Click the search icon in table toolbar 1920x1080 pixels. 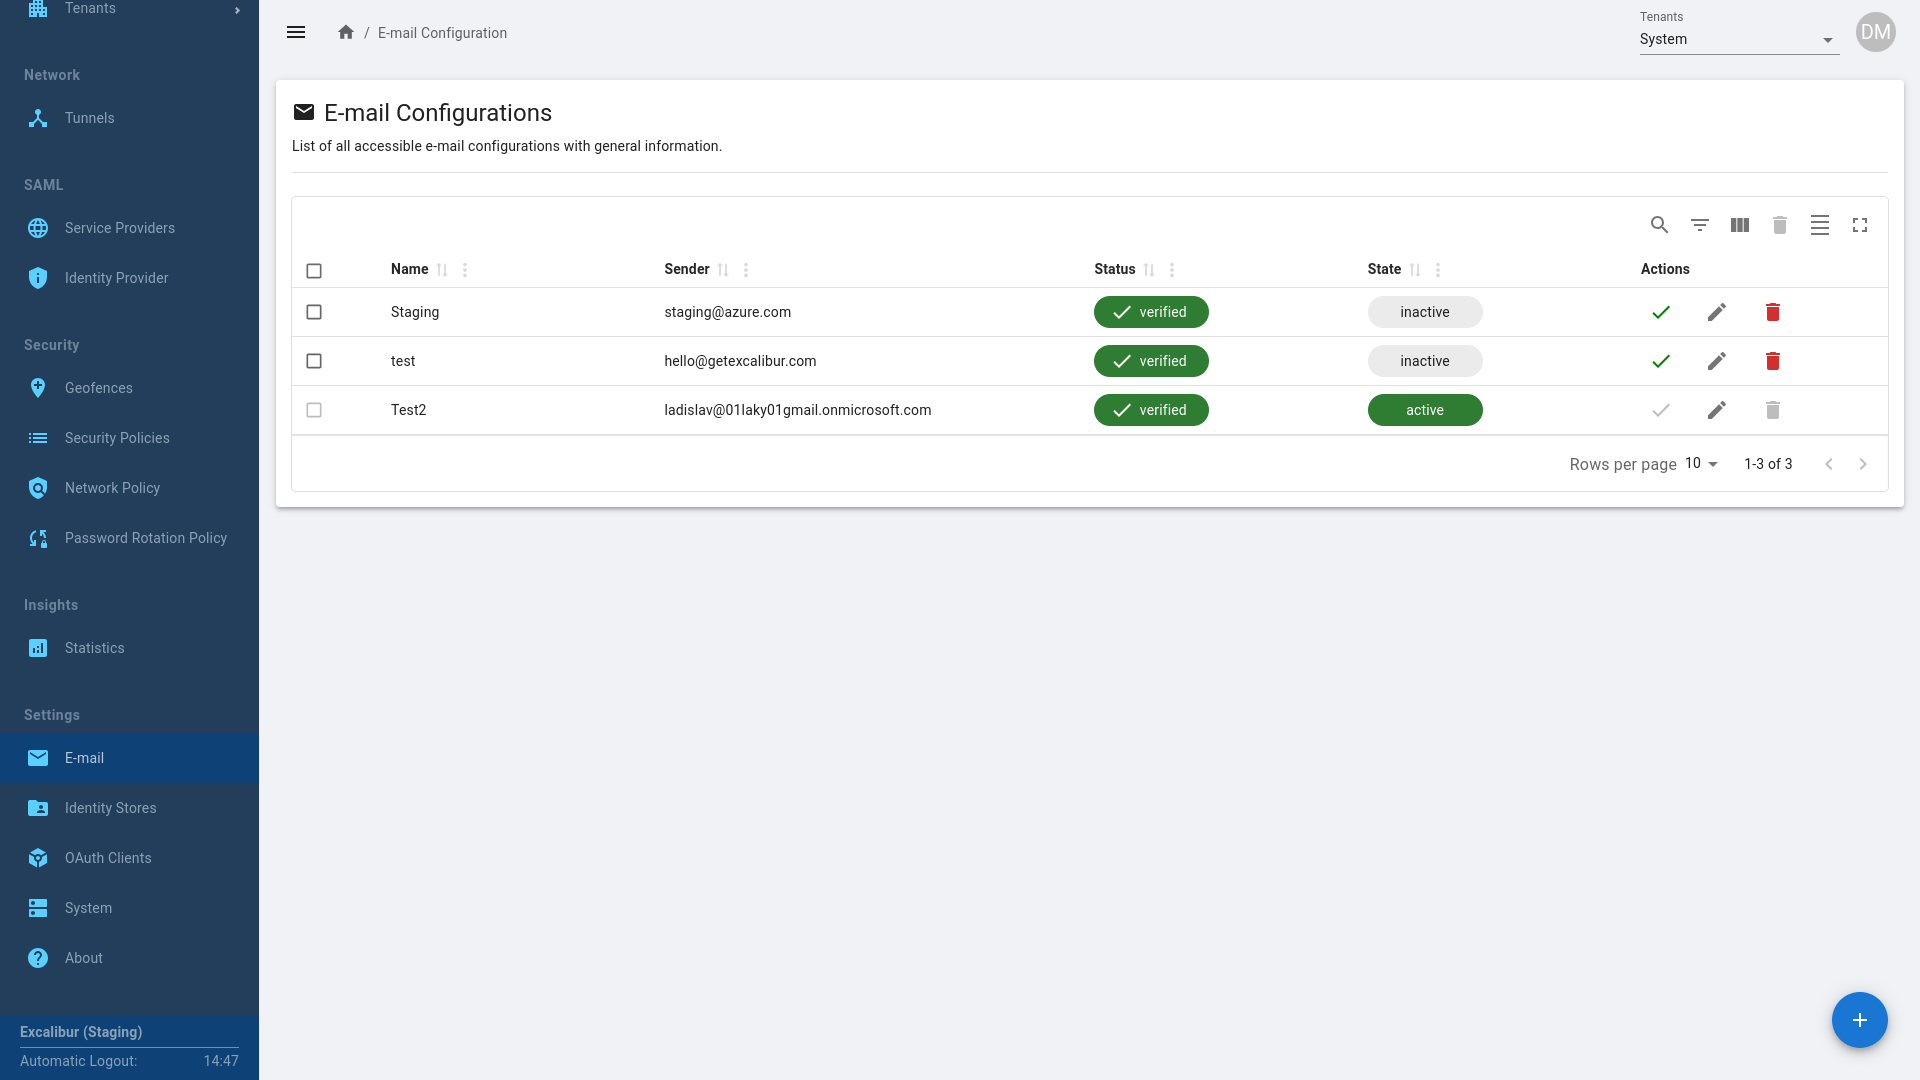pyautogui.click(x=1659, y=225)
